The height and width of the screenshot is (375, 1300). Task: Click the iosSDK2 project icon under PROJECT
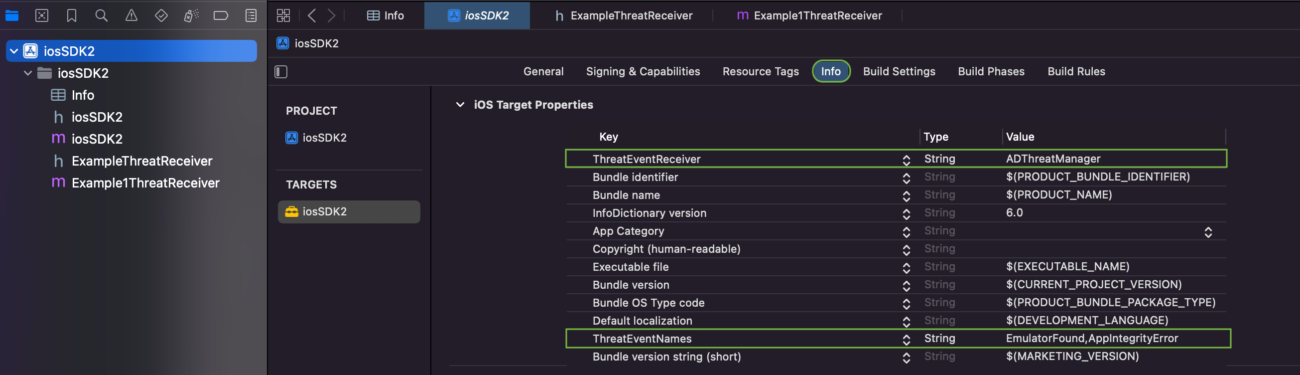point(292,138)
